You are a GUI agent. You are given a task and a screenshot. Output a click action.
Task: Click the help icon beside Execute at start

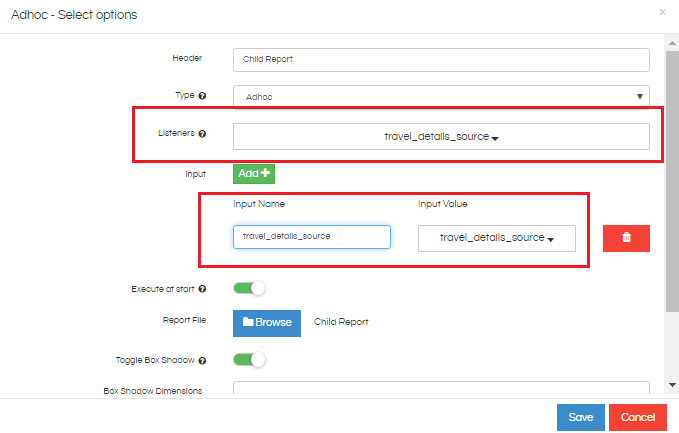tap(202, 289)
